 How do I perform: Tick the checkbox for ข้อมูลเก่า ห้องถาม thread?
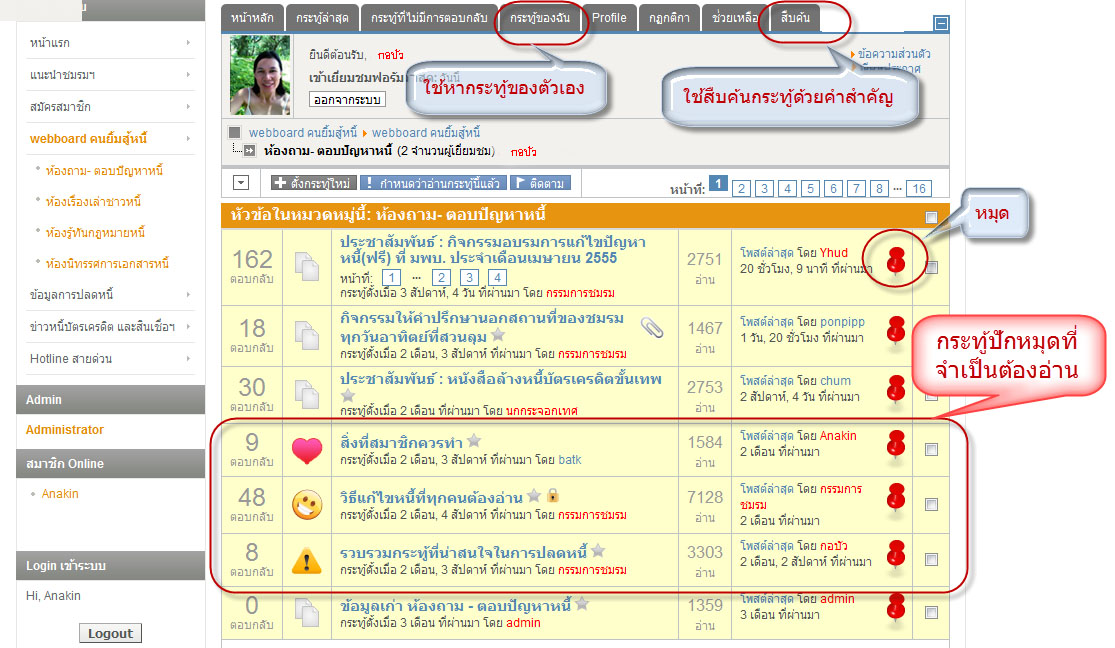[932, 612]
